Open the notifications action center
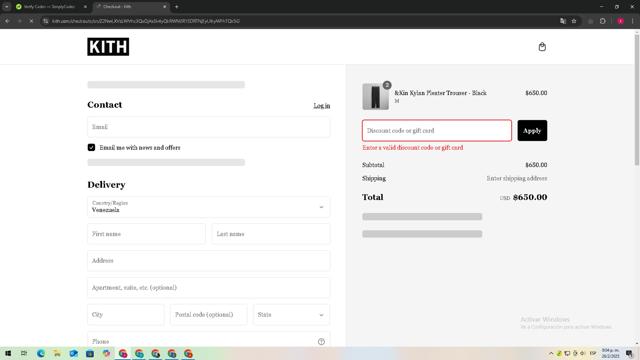This screenshot has width=640, height=360. click(629, 353)
